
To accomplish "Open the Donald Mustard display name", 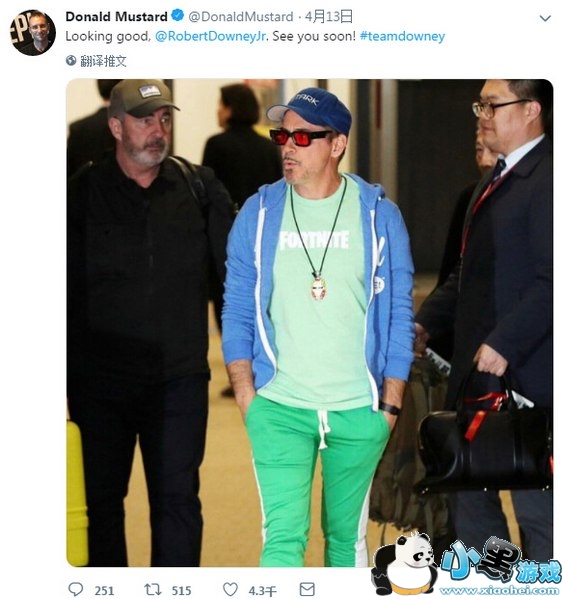I will (116, 16).
